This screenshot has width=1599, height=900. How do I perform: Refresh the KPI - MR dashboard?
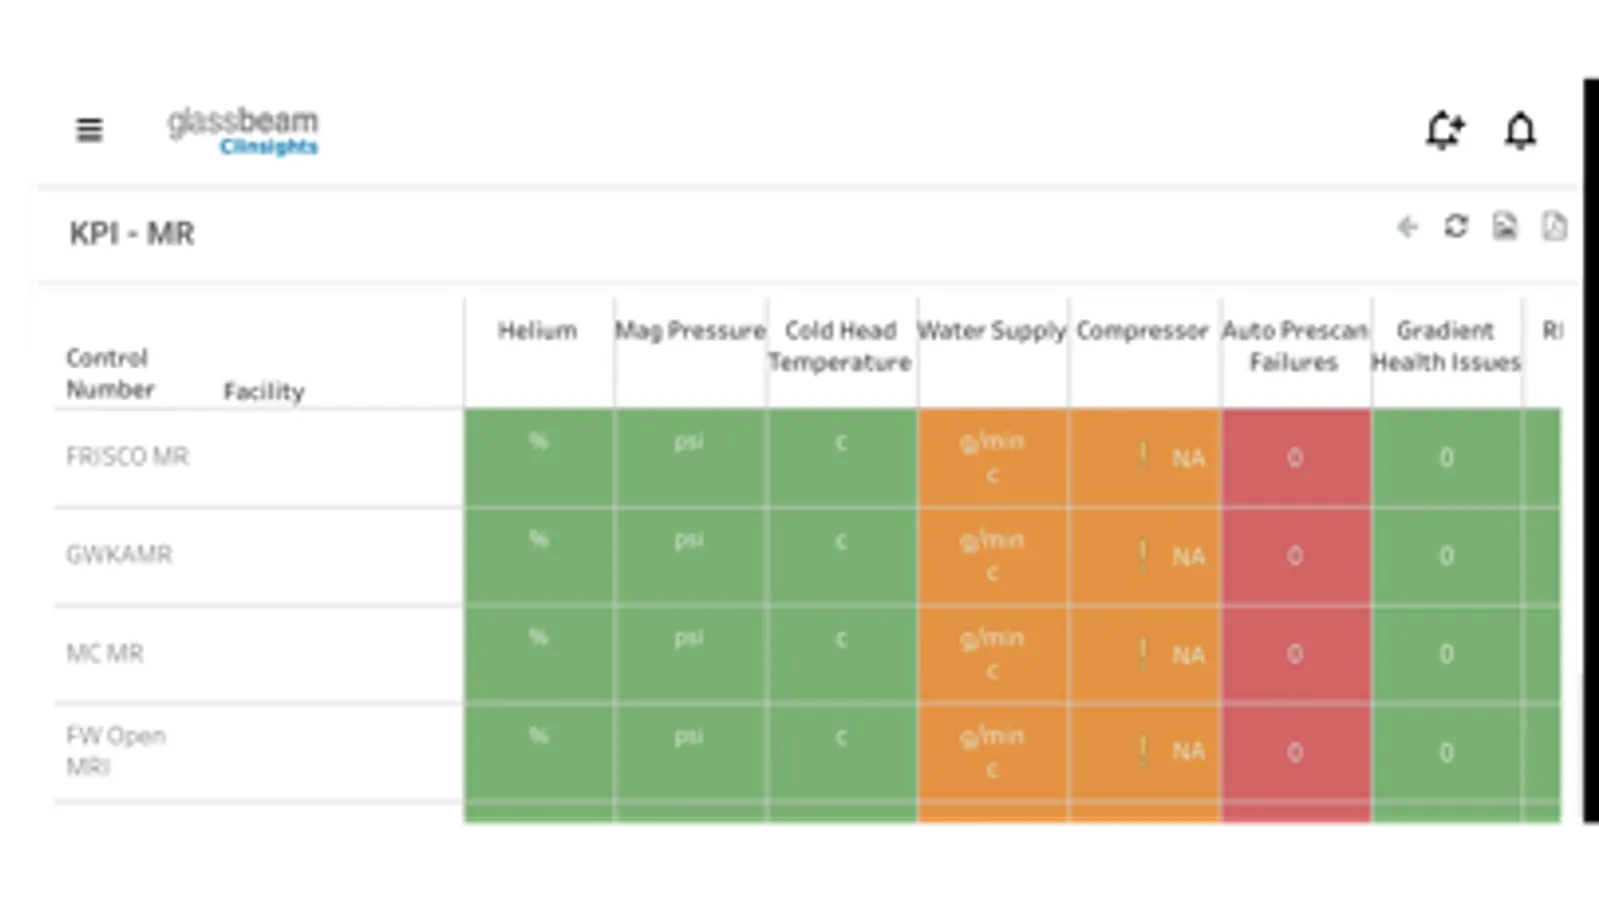tap(1456, 227)
